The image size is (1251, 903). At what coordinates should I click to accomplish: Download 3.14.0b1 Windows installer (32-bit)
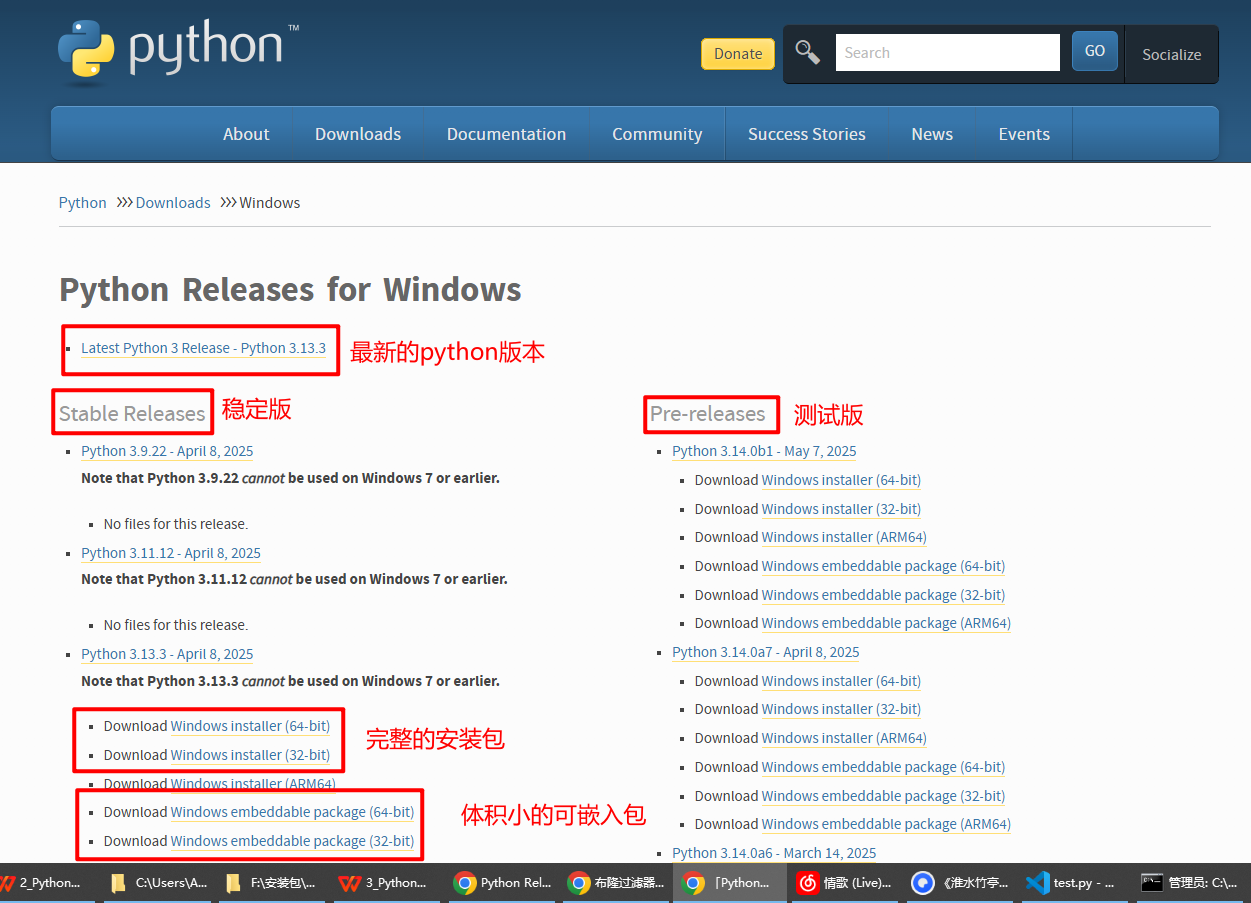click(x=841, y=509)
